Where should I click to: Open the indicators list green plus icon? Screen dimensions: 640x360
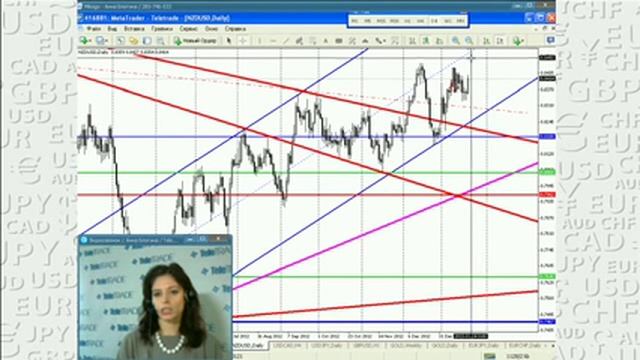pyautogui.click(x=516, y=40)
